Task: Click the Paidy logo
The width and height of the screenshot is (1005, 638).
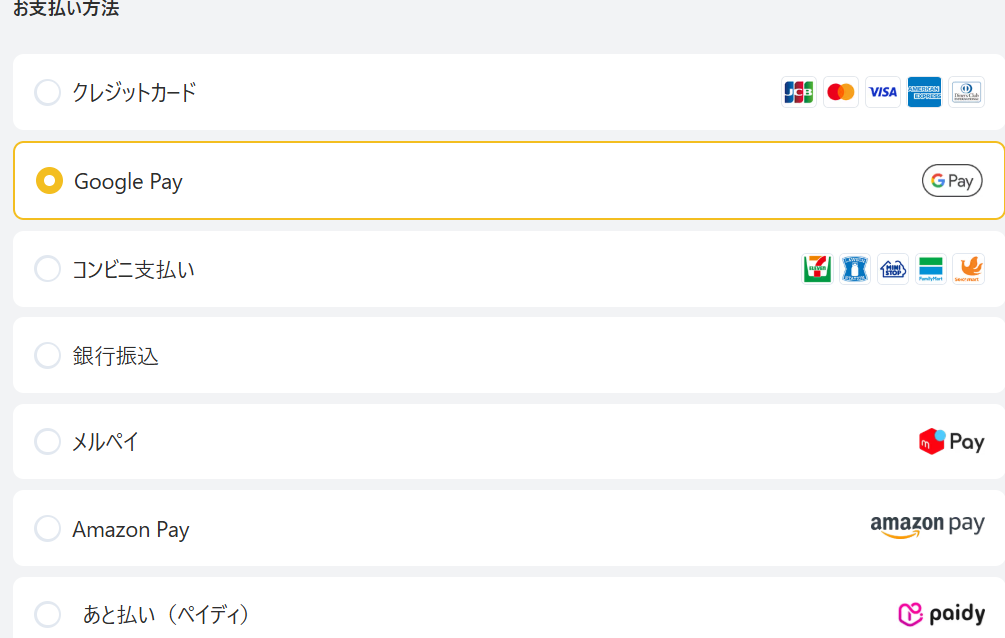Action: point(941,613)
